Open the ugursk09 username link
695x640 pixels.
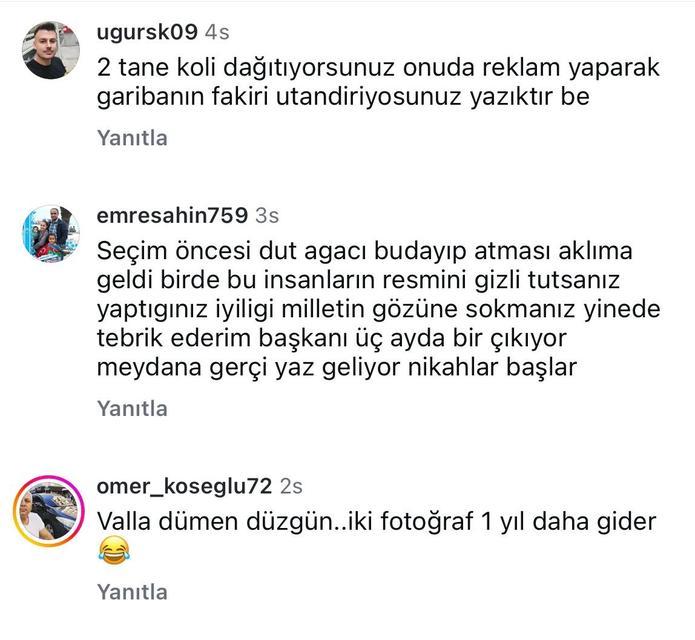tap(147, 32)
